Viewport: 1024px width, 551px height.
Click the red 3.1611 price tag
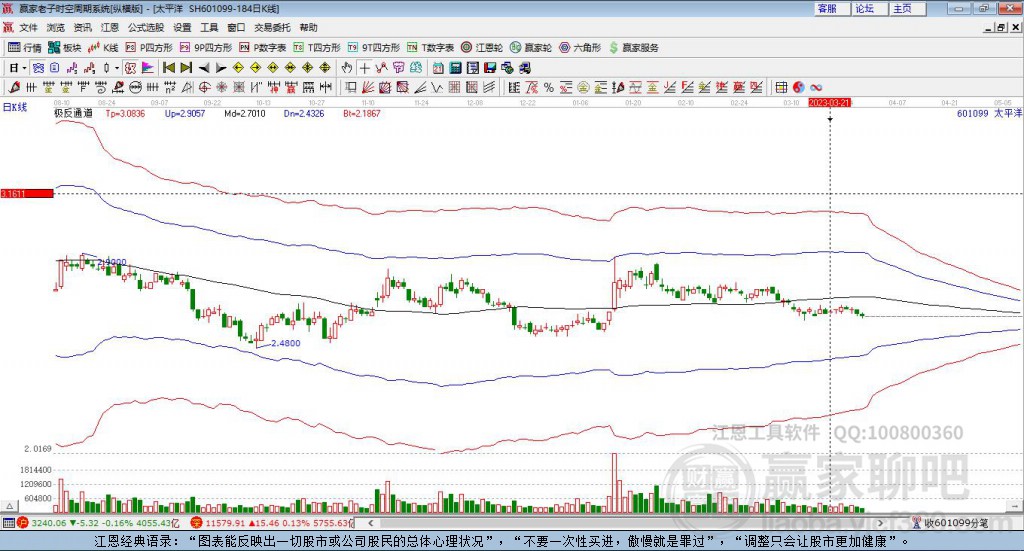click(27, 193)
